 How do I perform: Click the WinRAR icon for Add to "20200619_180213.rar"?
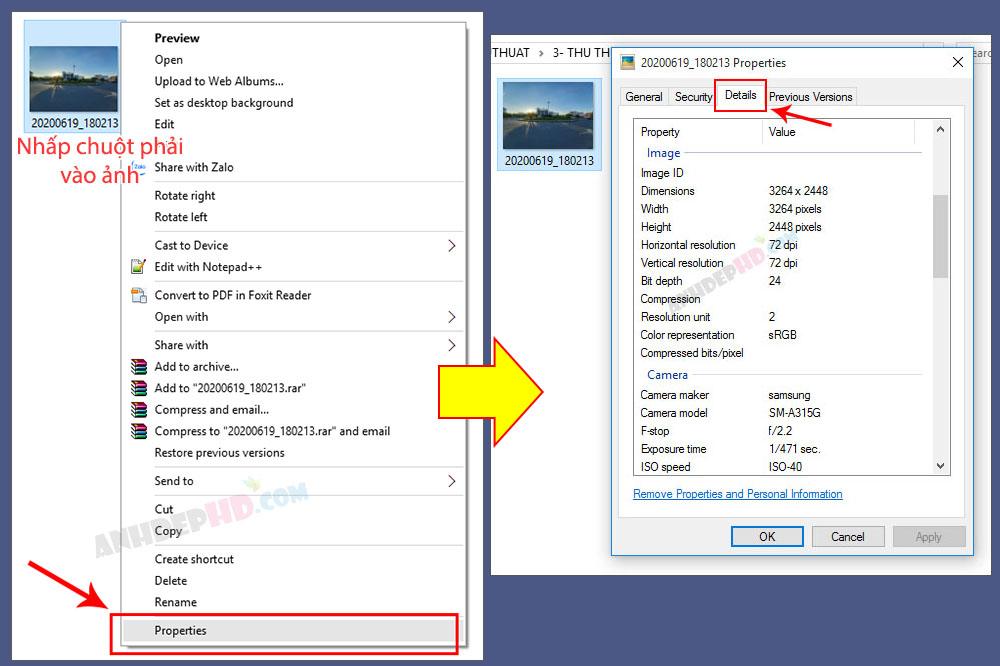138,388
